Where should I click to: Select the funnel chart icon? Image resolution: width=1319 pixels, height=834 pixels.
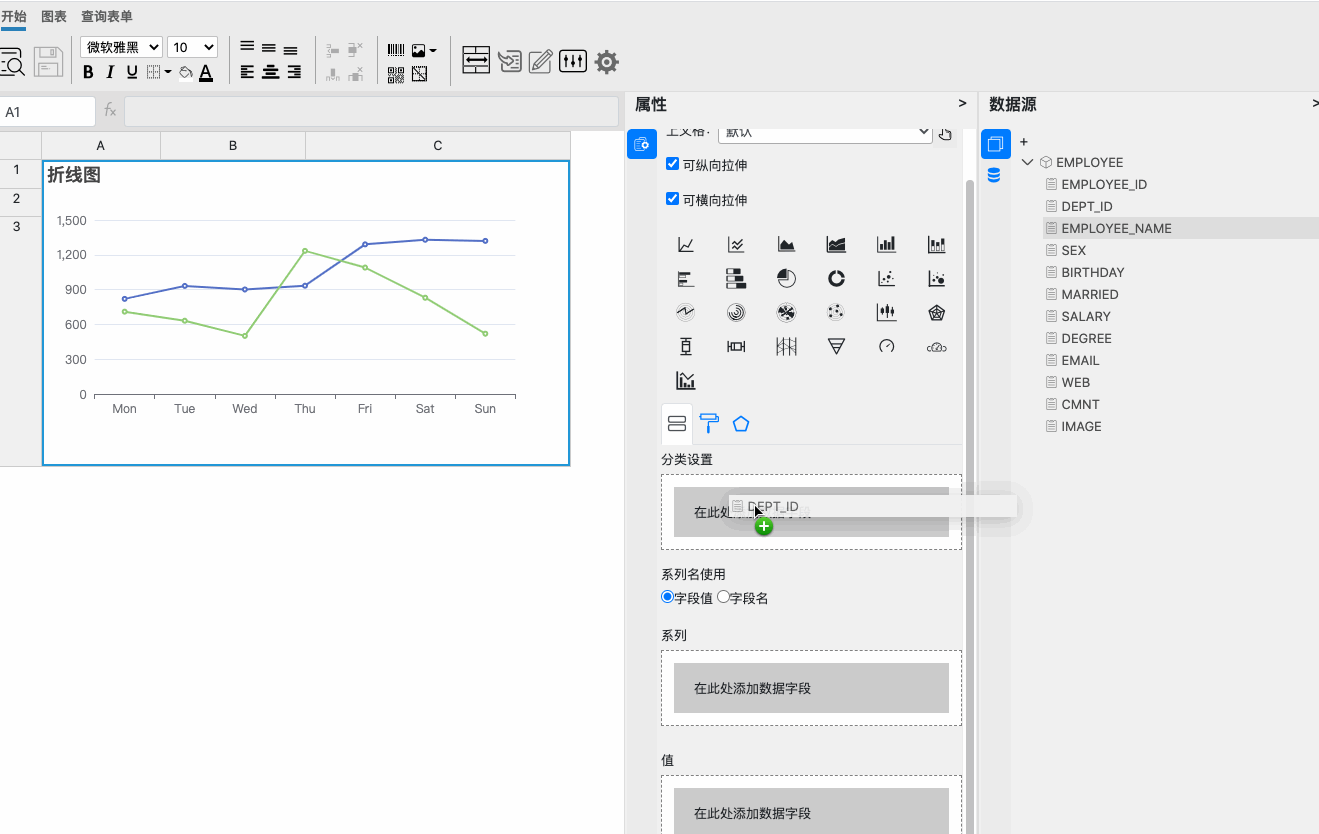(x=836, y=346)
